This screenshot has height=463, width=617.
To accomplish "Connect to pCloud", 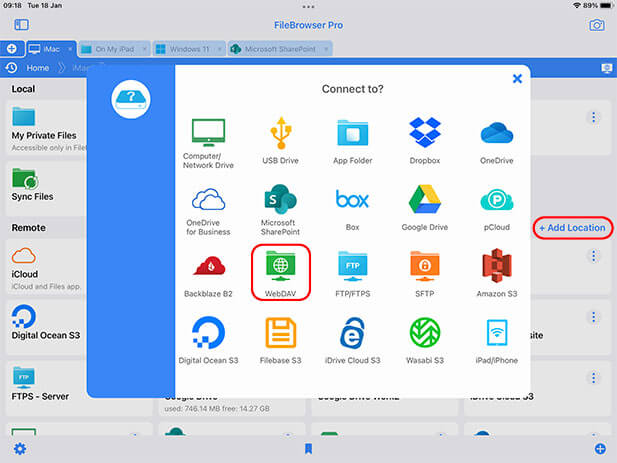I will [x=497, y=210].
